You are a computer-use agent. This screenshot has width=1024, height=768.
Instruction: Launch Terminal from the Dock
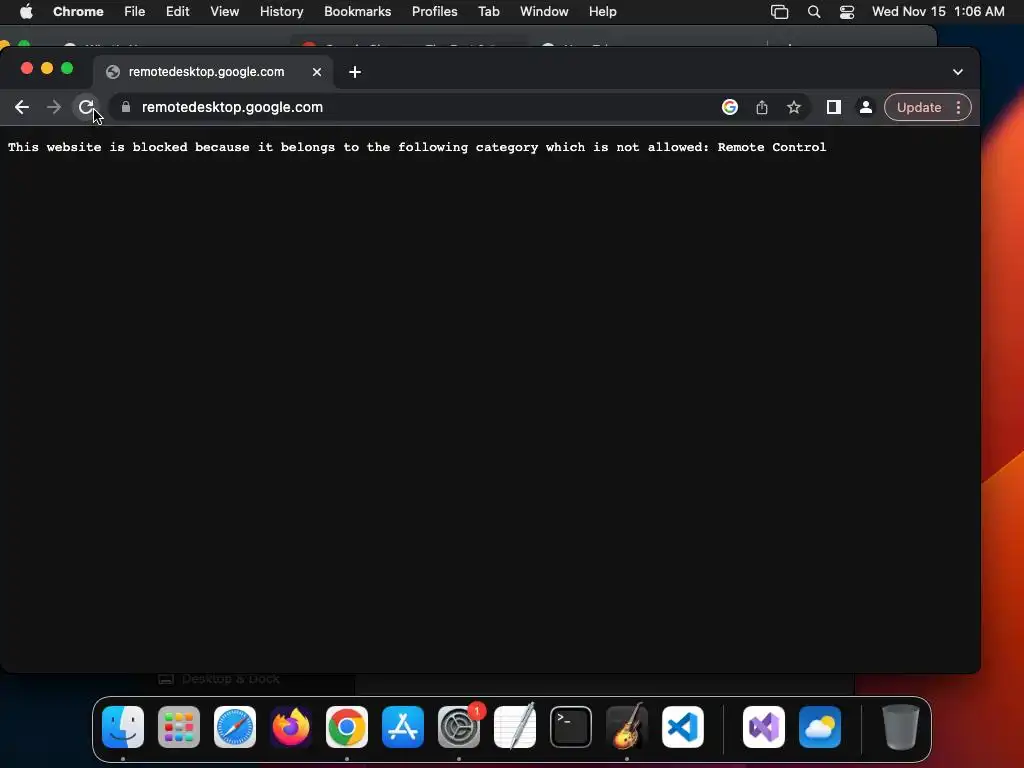571,727
